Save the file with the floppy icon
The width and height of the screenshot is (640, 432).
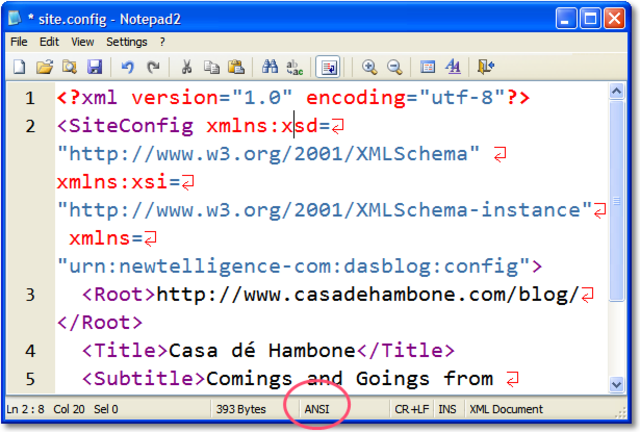pos(94,66)
